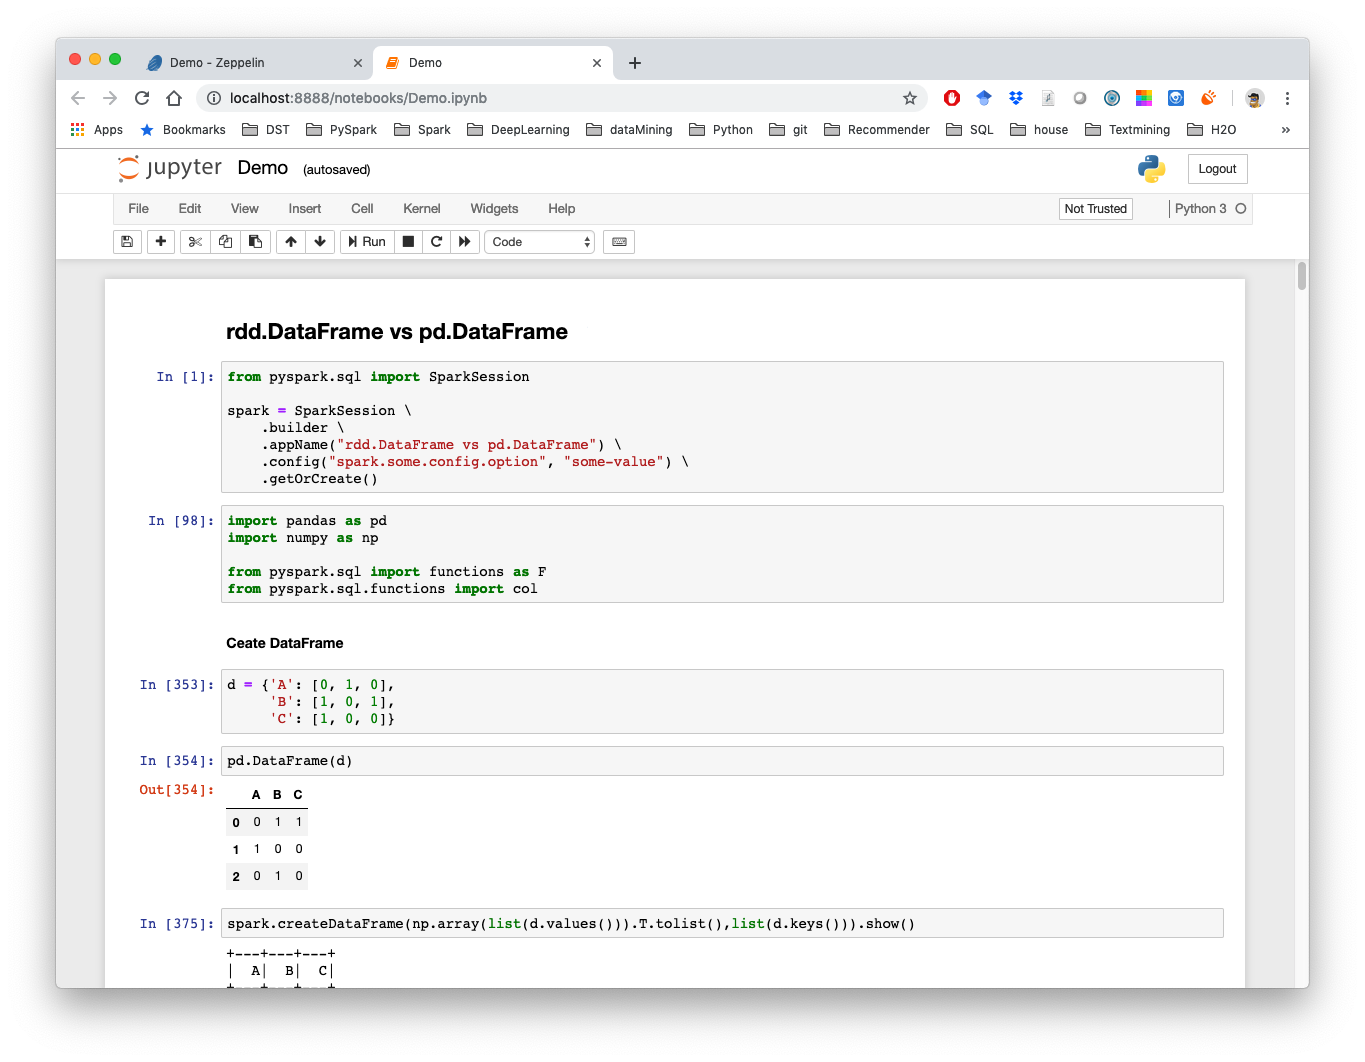Click the Python logo icon in header
The height and width of the screenshot is (1062, 1365).
(1152, 169)
